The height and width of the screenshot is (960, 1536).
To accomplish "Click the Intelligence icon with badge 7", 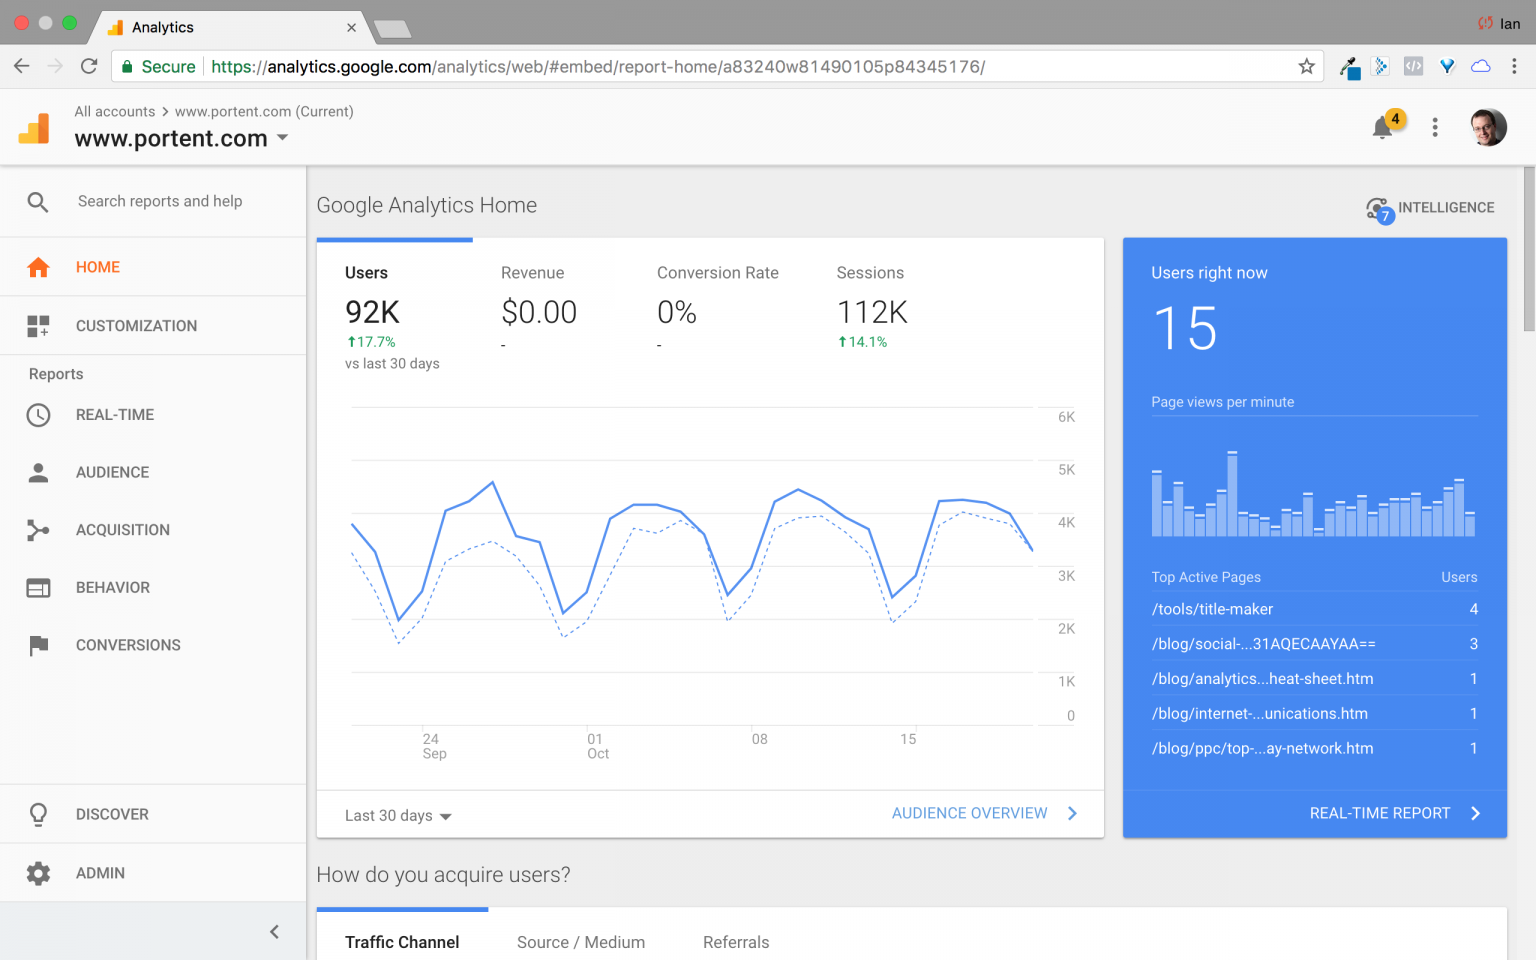I will click(x=1378, y=209).
